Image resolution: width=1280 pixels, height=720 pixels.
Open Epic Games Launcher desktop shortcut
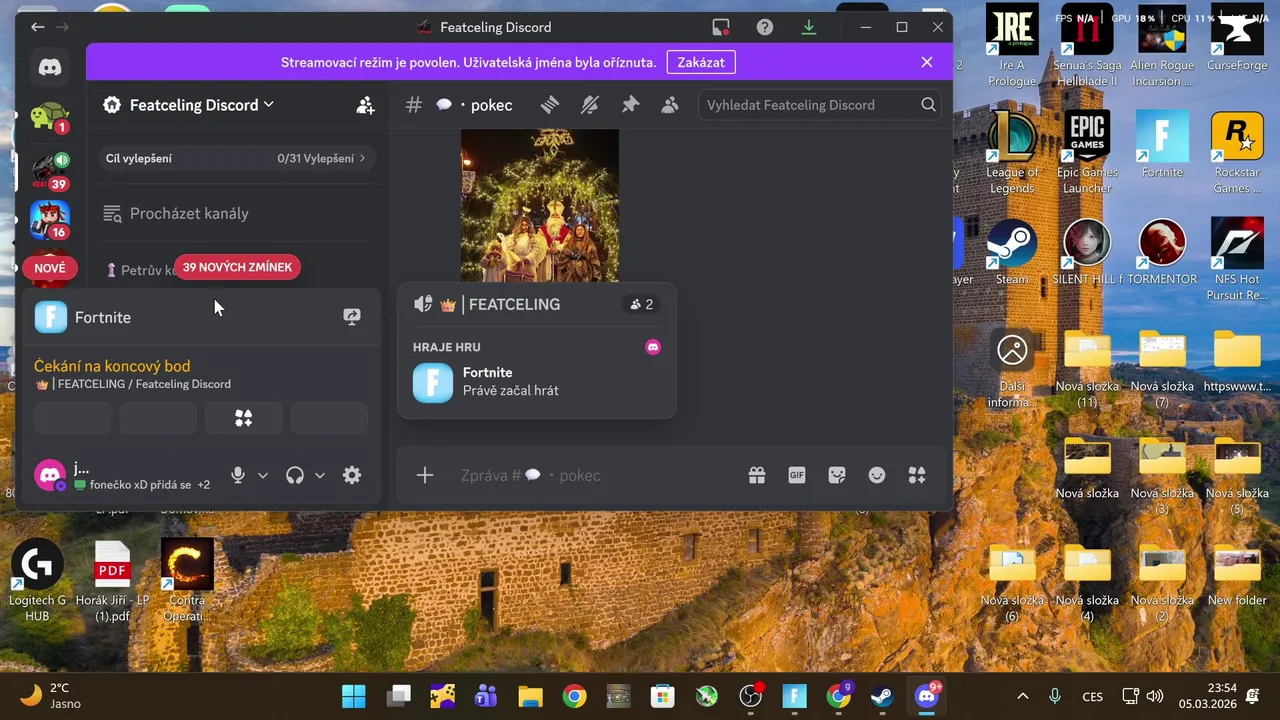point(1087,152)
